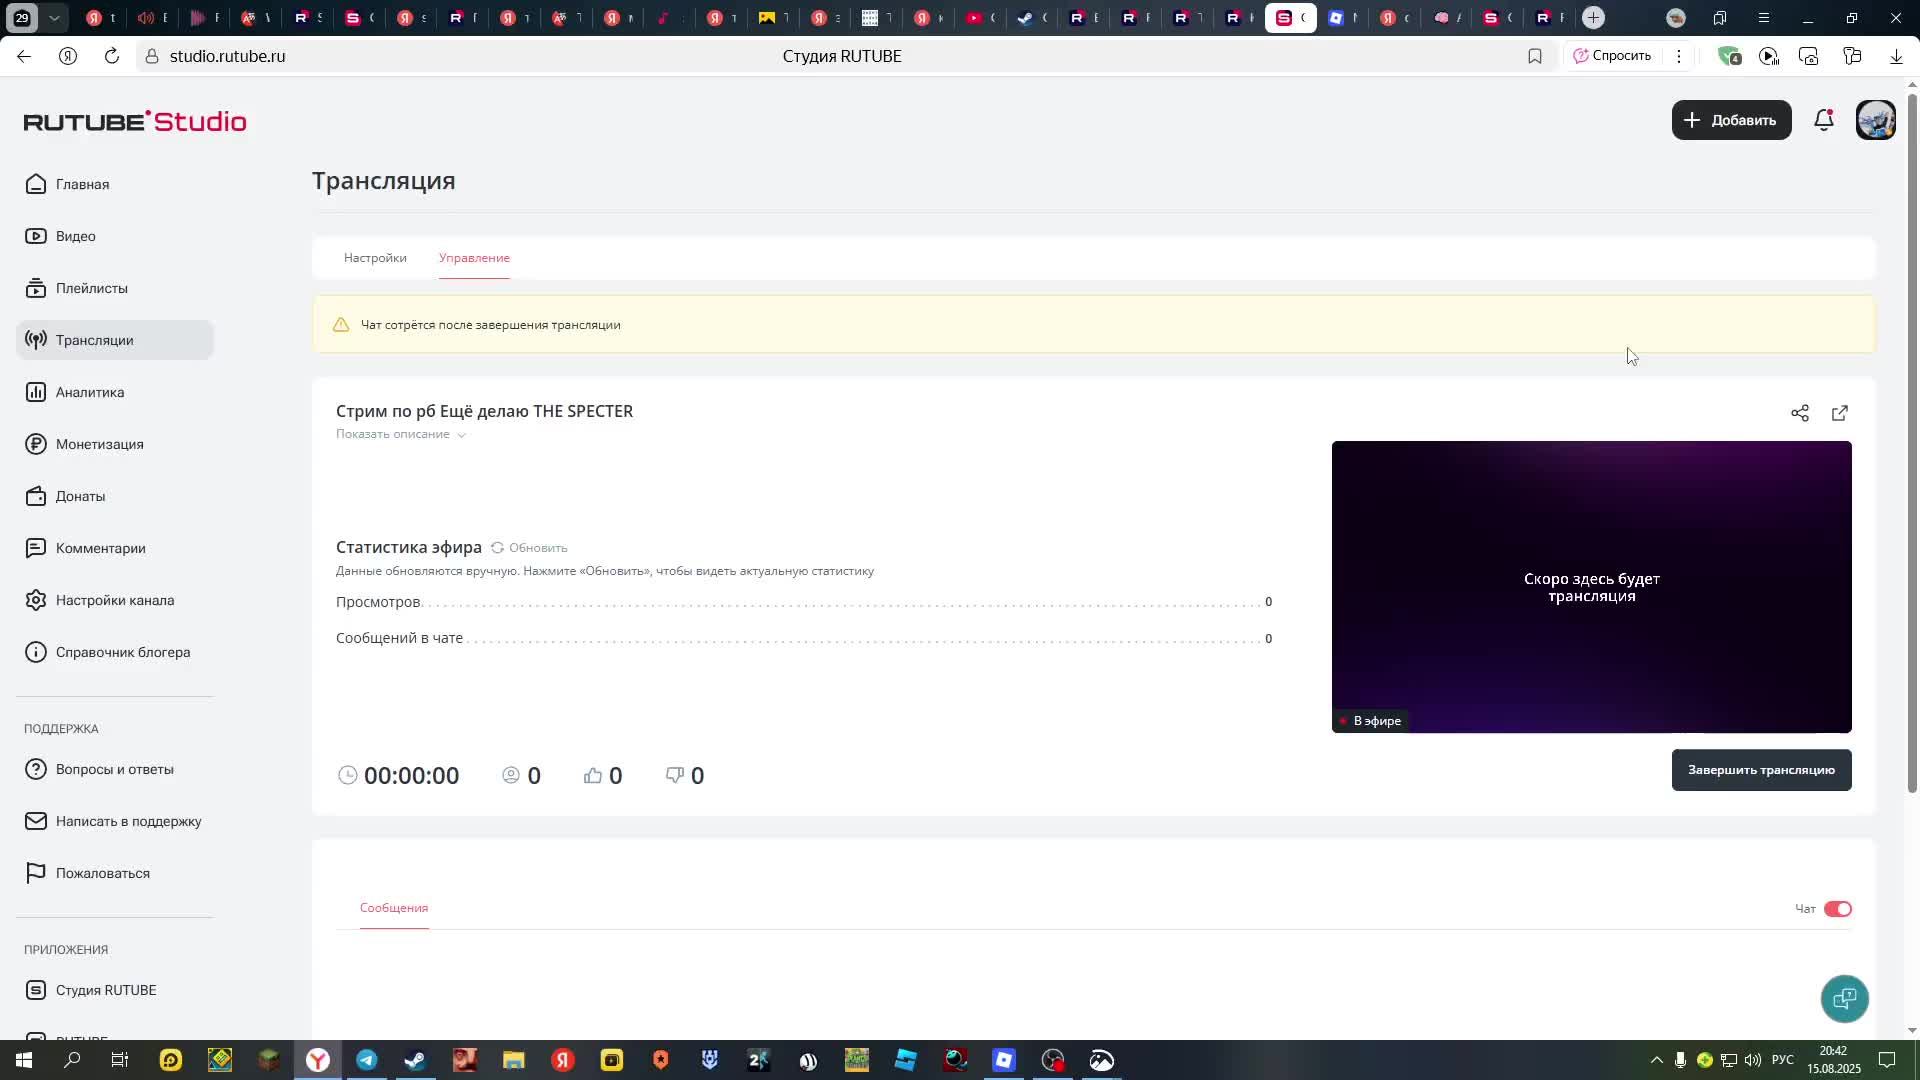The width and height of the screenshot is (1920, 1080).
Task: Select the Сообщения tab
Action: (393, 908)
